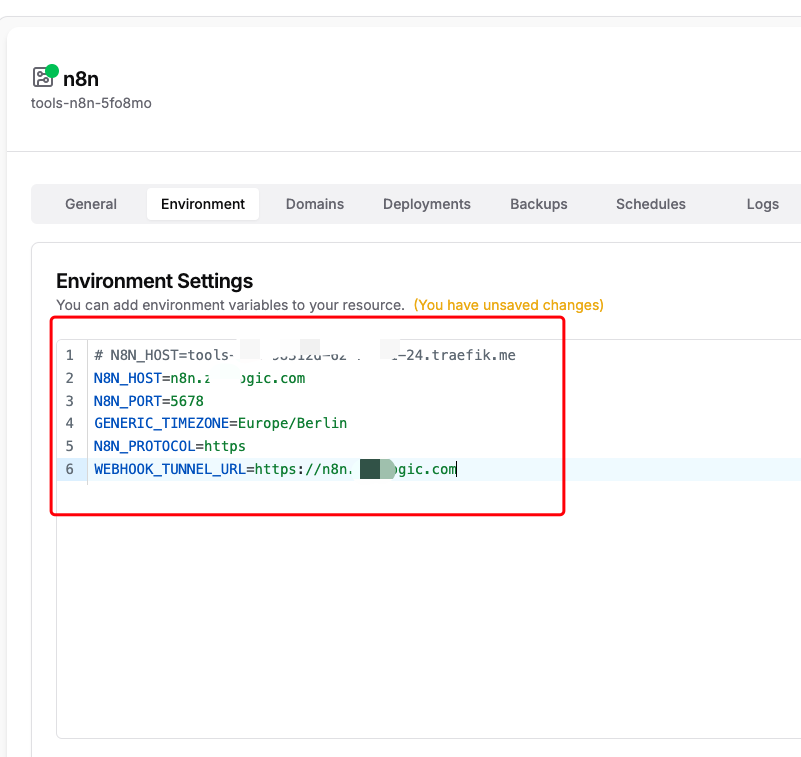Select the Environment tab
Screen dimensions: 801x757
[203, 204]
